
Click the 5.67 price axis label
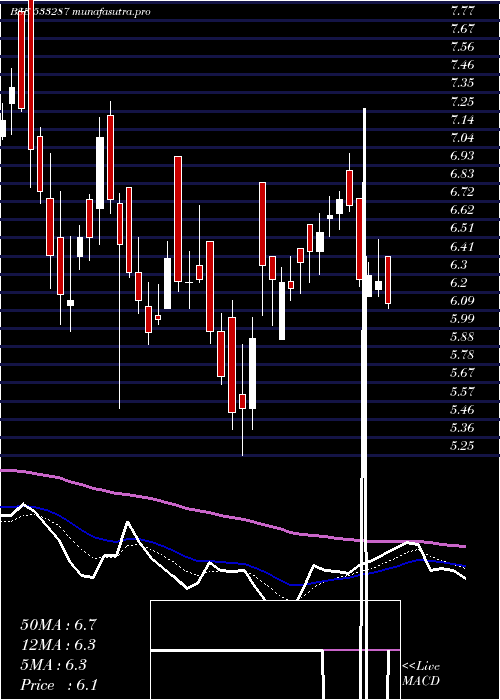click(x=462, y=373)
